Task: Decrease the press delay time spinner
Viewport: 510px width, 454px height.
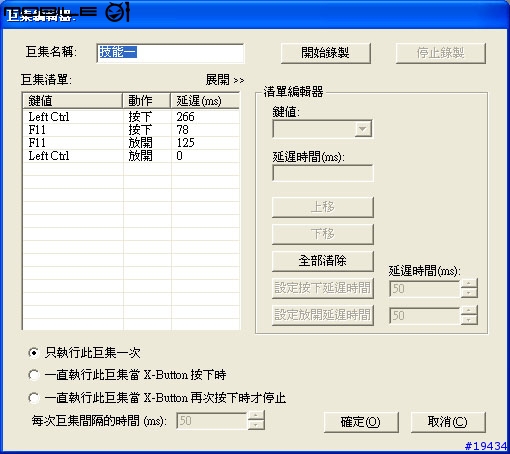Action: coord(469,293)
